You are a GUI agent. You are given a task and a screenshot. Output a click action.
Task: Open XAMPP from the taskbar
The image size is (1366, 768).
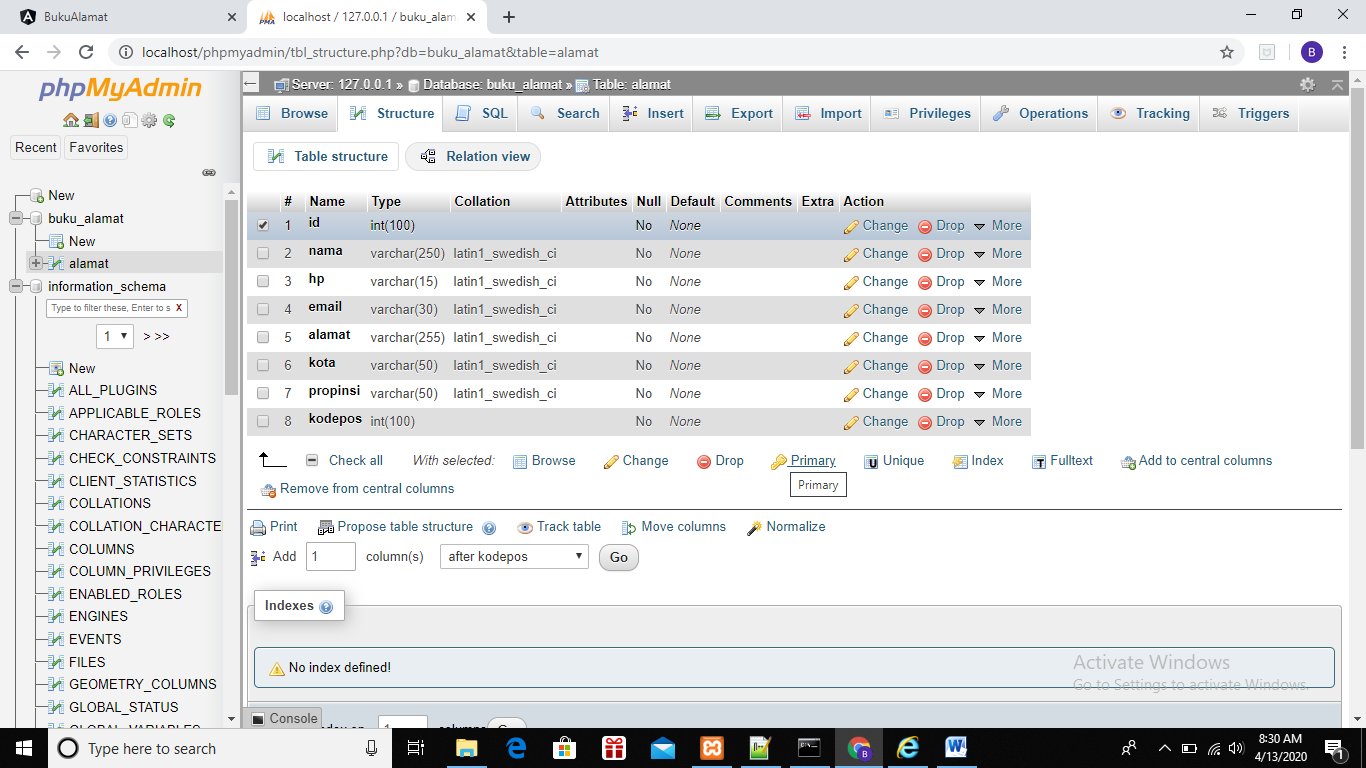pyautogui.click(x=712, y=748)
